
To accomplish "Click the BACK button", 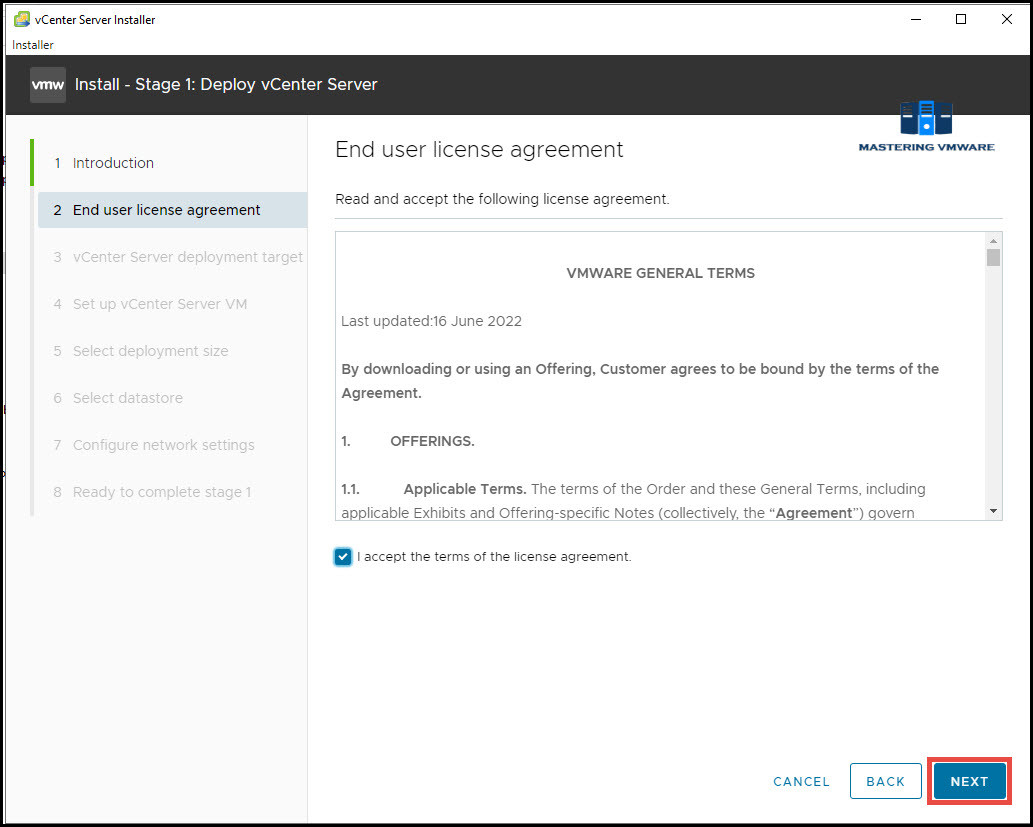I will pos(885,782).
